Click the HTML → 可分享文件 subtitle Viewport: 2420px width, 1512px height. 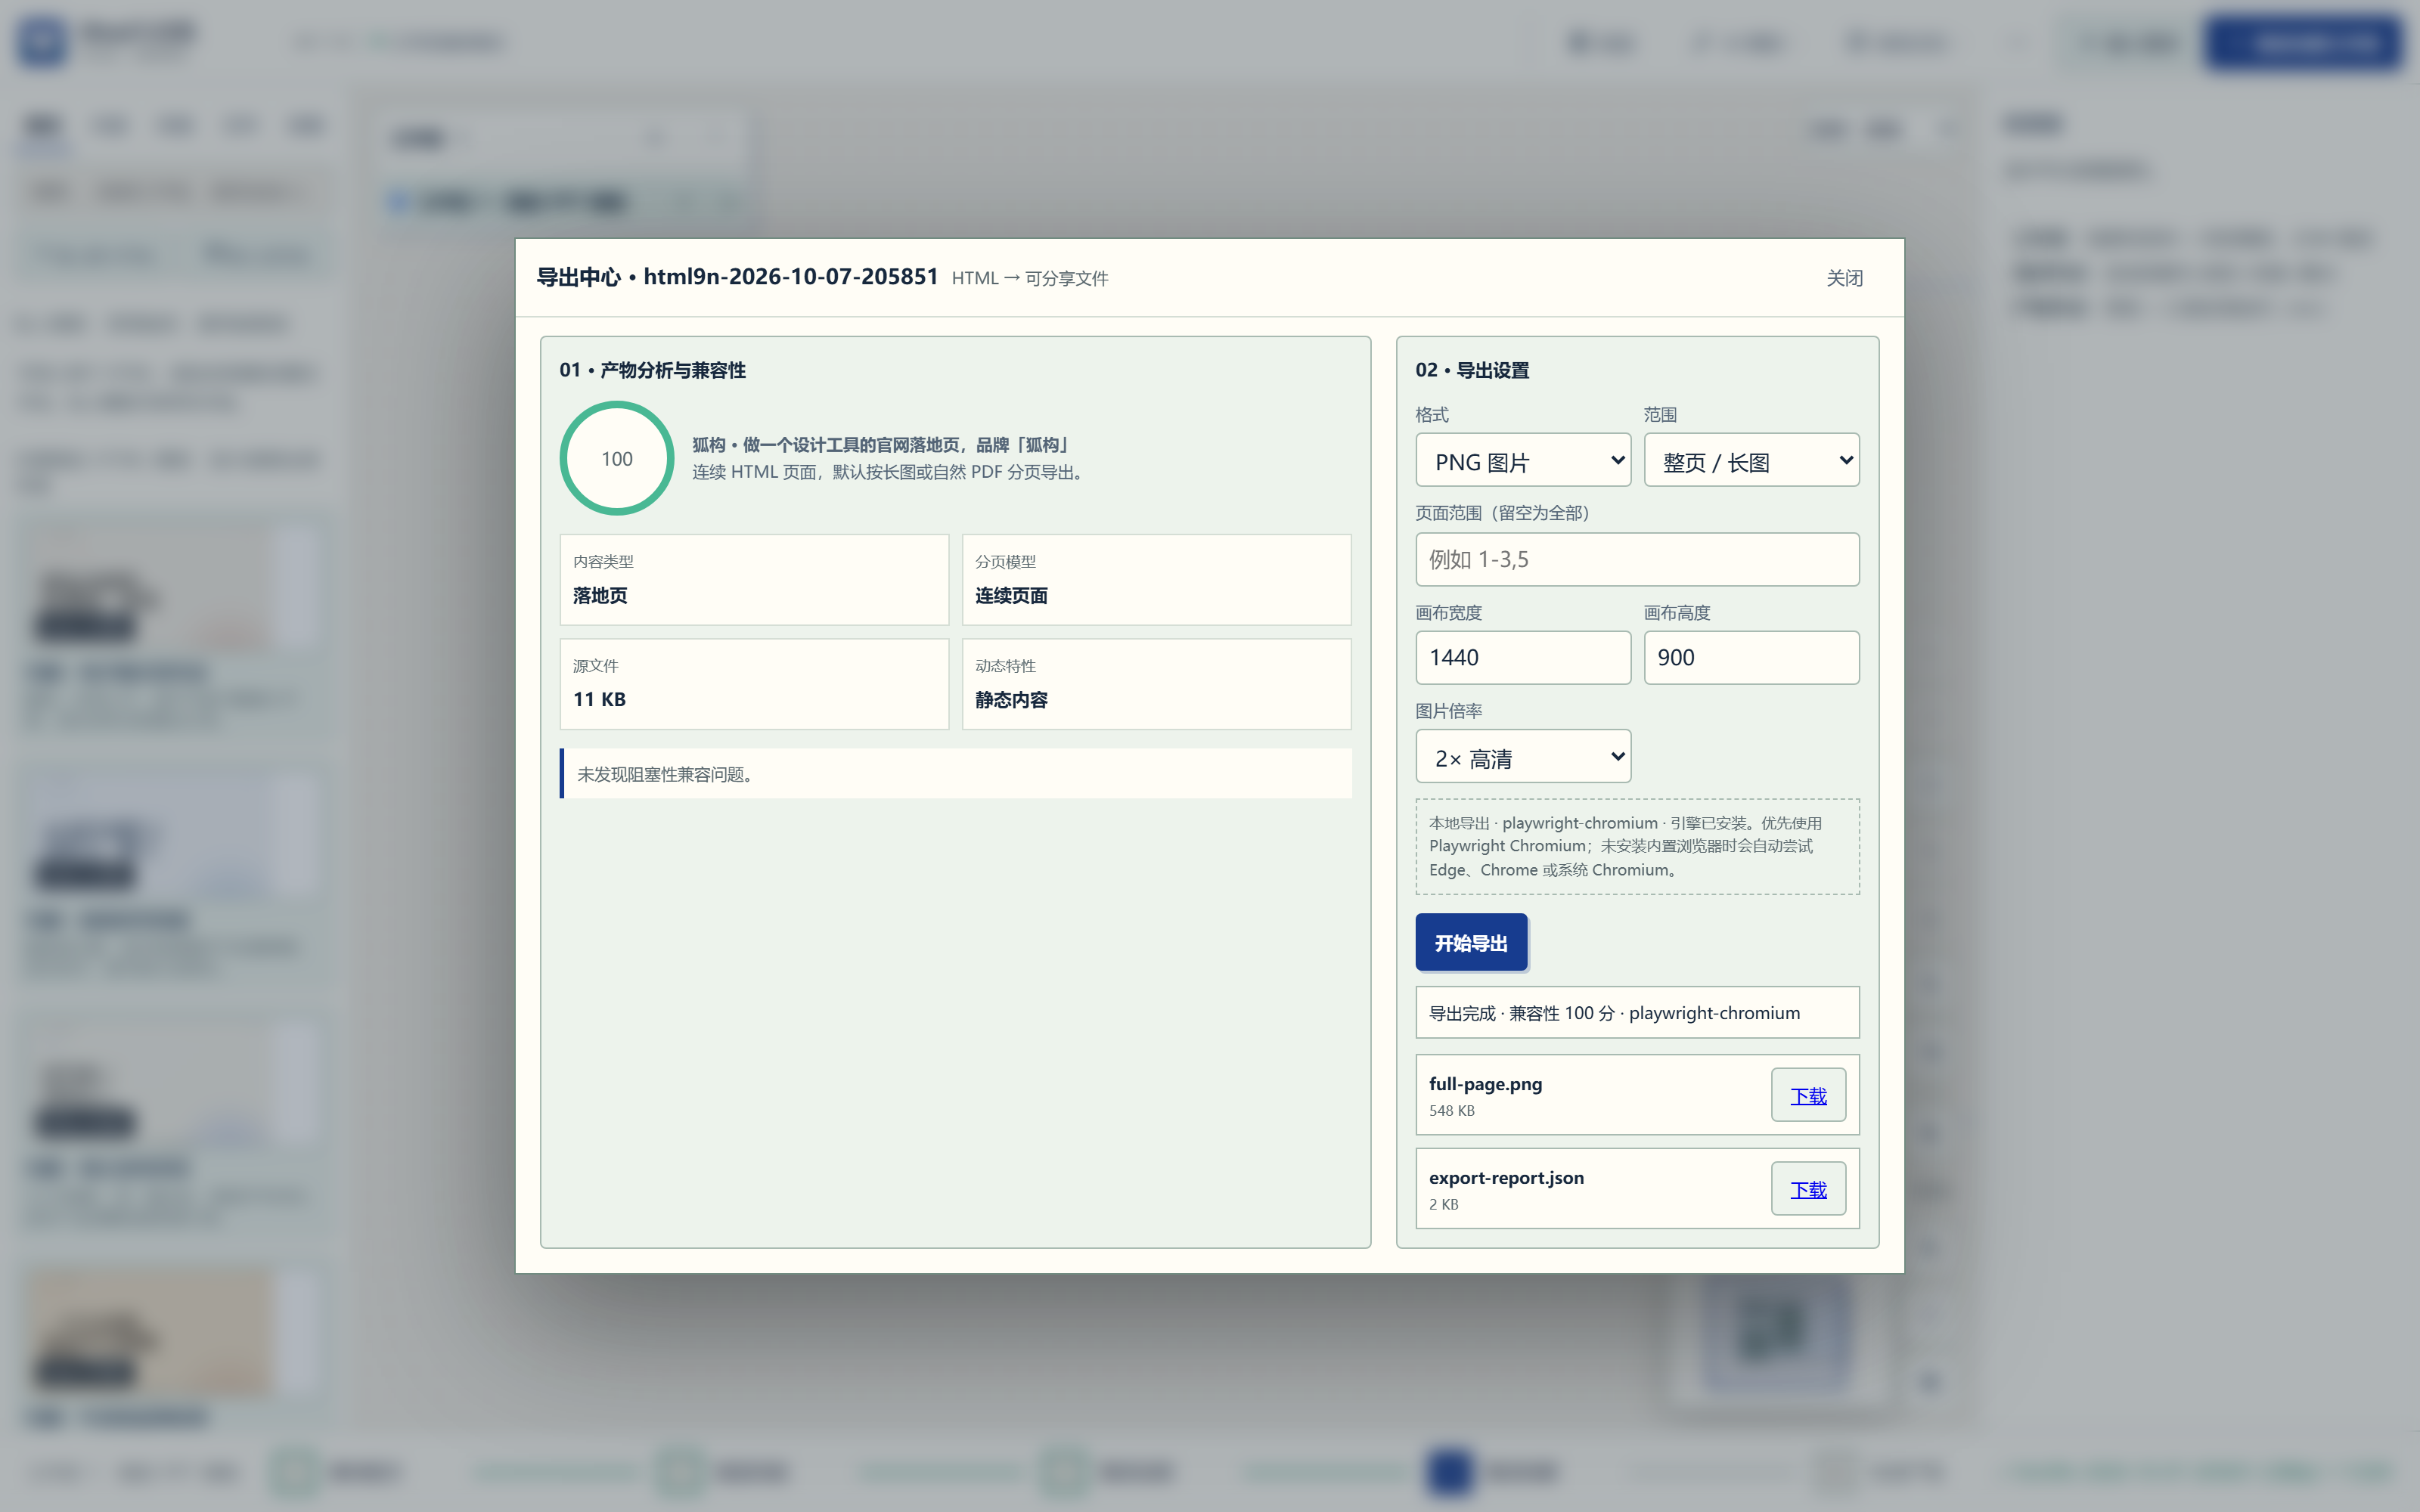click(1030, 279)
